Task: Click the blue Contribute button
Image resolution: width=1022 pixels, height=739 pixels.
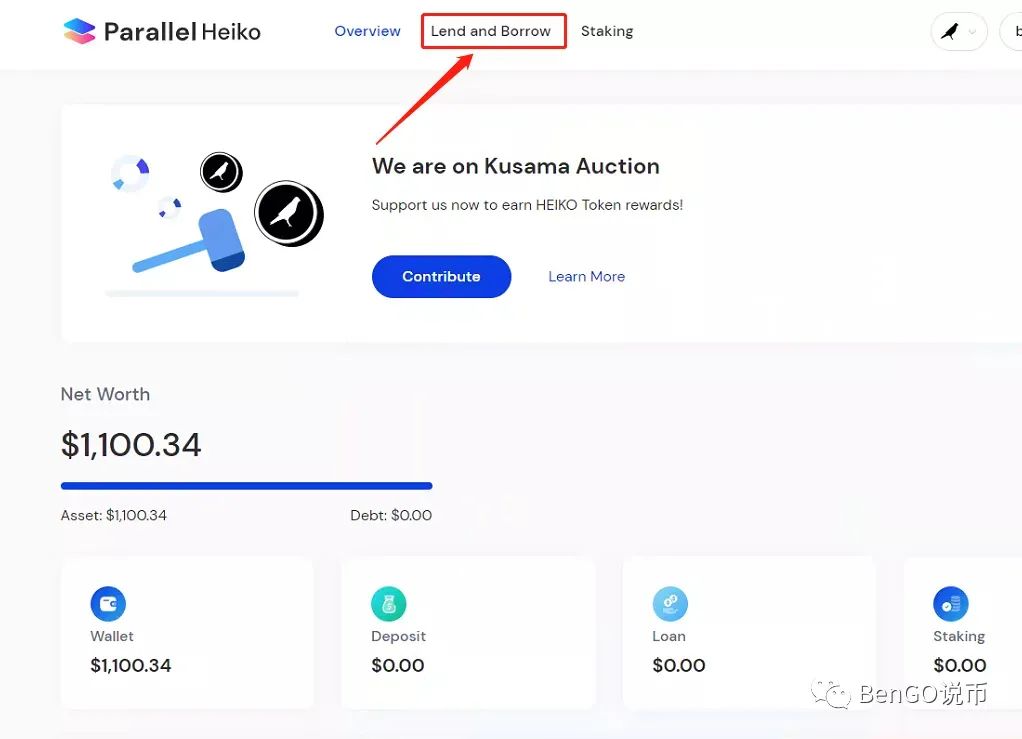Action: pos(441,276)
